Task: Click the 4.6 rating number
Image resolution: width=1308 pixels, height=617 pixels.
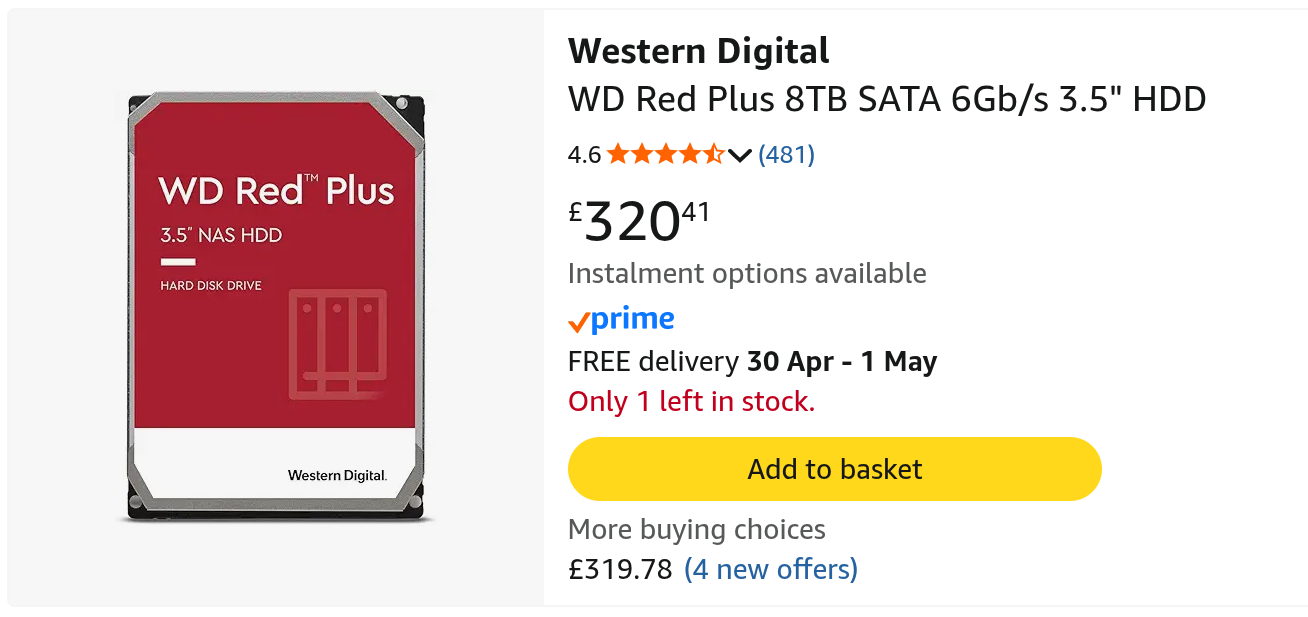Action: [x=584, y=155]
